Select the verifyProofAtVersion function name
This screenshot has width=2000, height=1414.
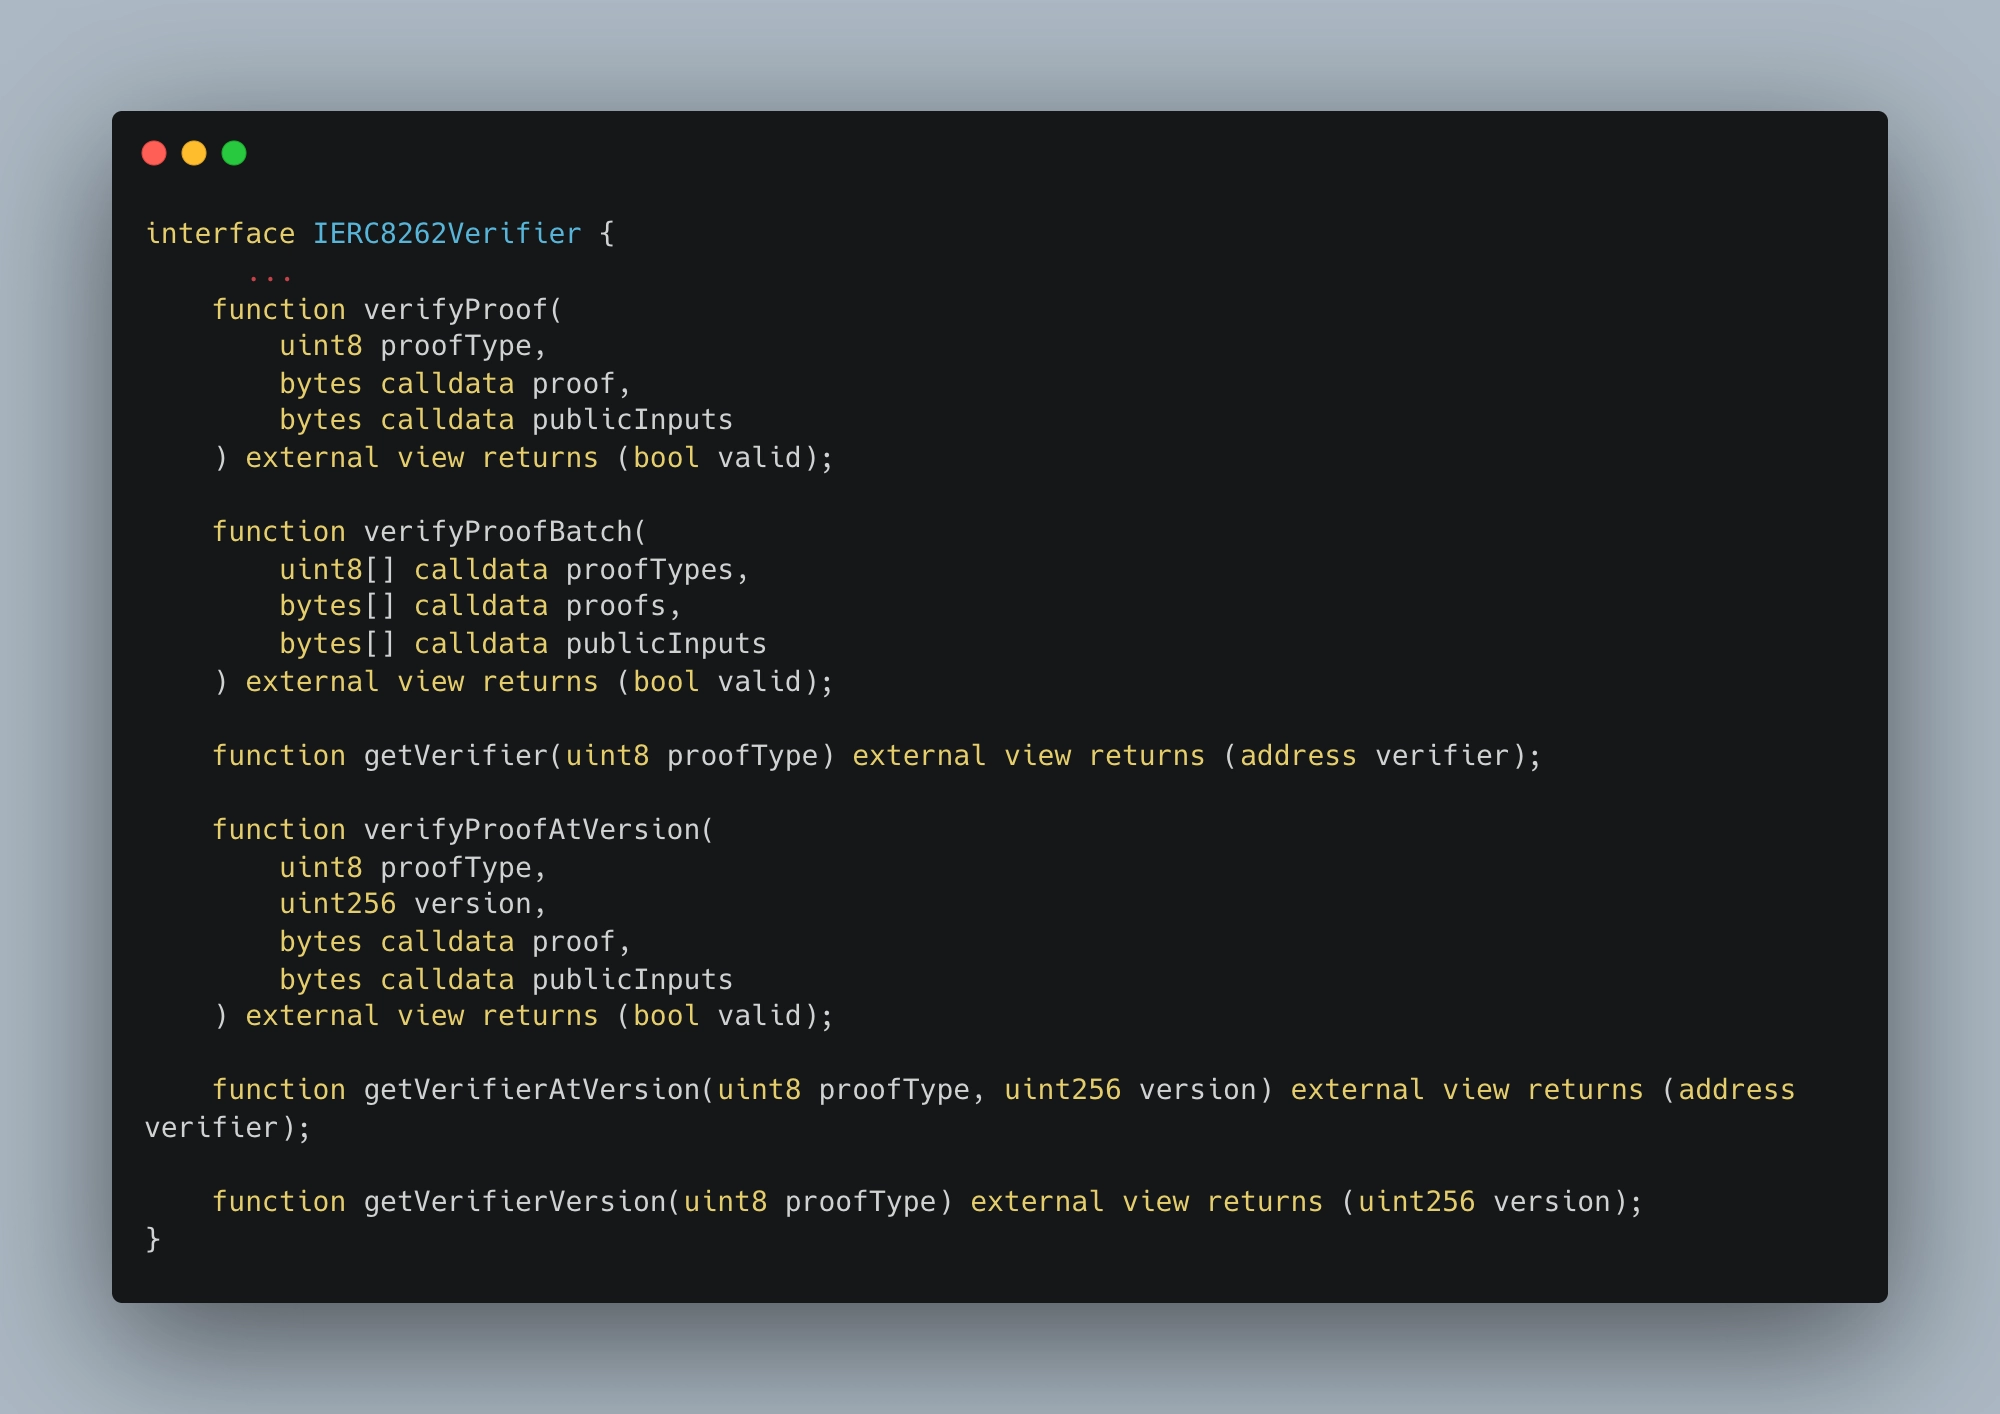point(532,830)
